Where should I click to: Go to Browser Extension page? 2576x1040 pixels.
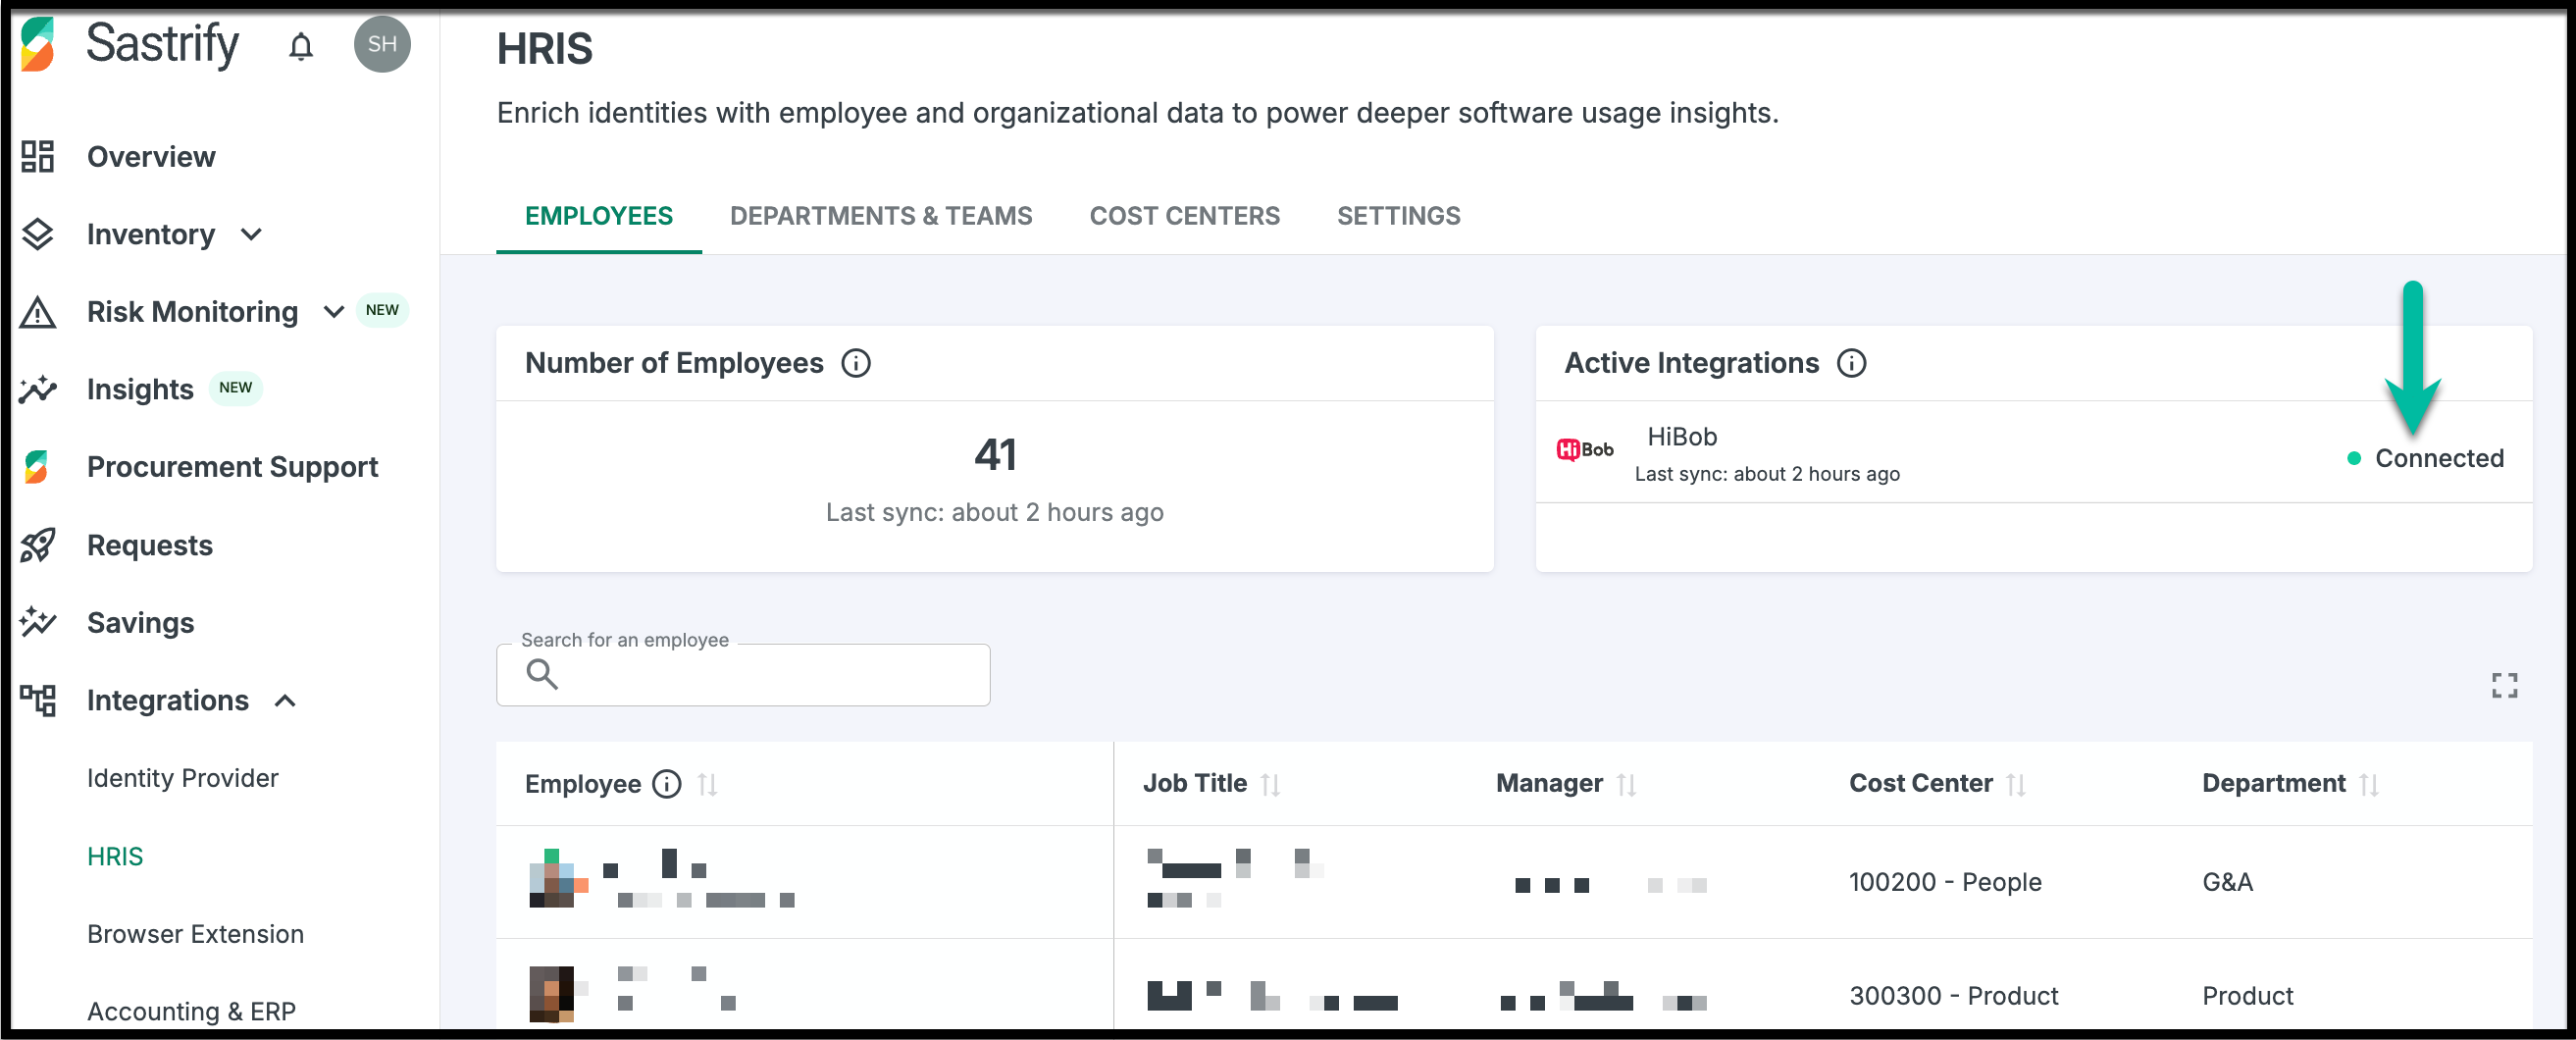195,934
